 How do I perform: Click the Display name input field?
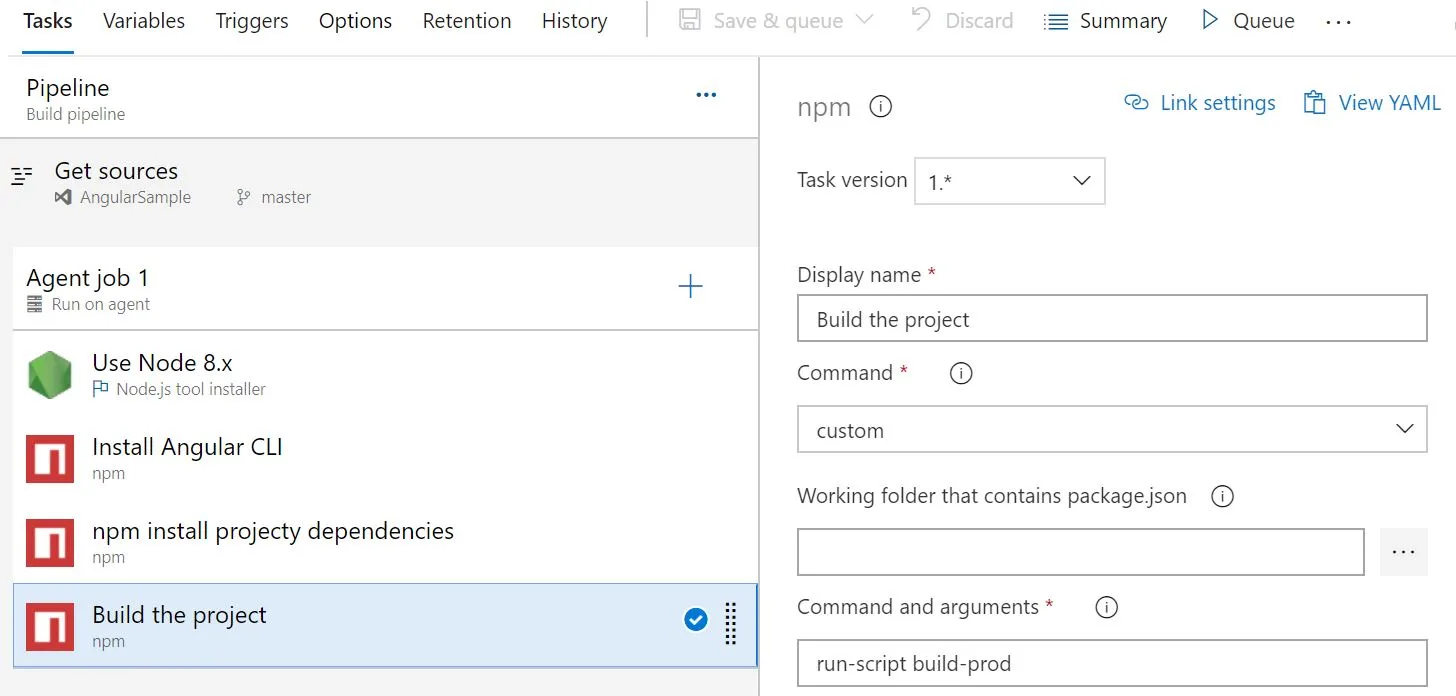click(x=1111, y=319)
